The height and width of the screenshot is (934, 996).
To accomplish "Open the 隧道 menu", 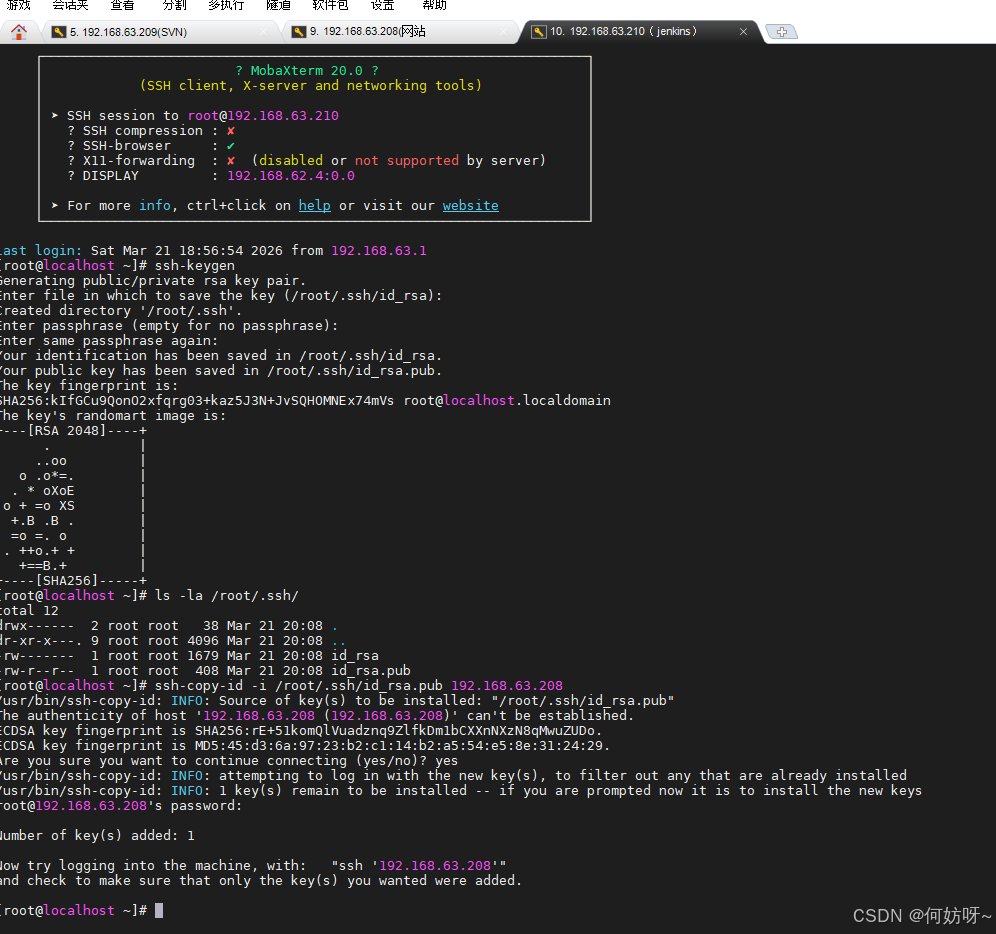I will tap(278, 5).
